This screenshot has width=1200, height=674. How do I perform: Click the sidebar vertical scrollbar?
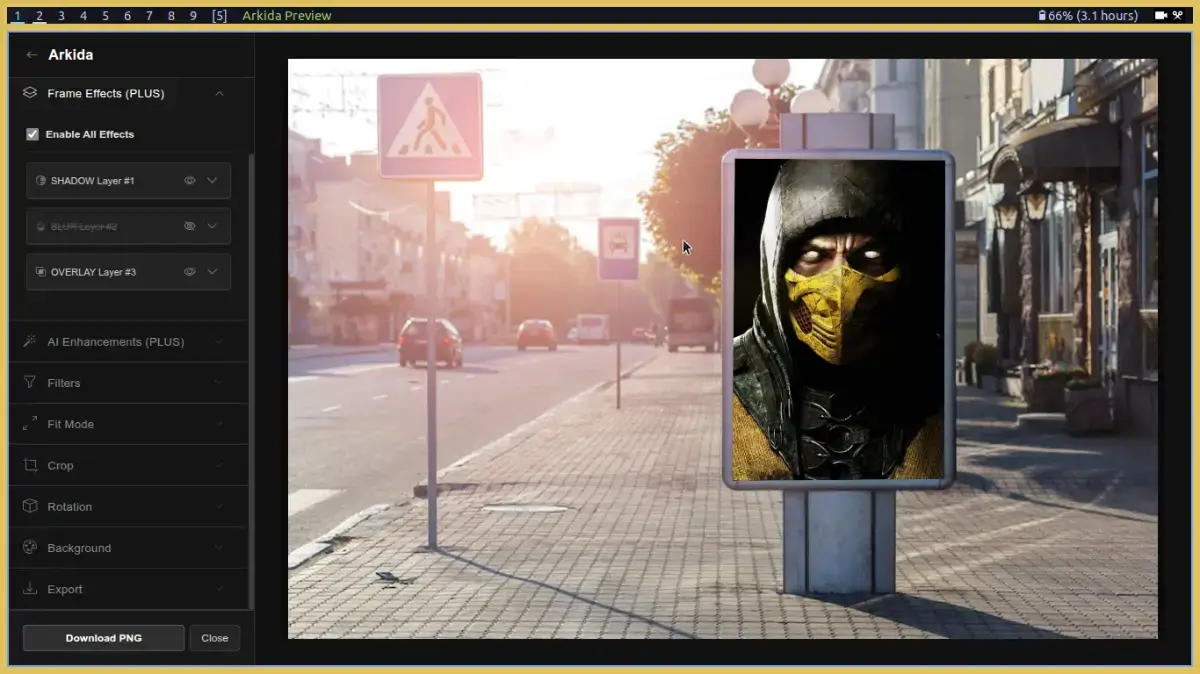click(250, 380)
